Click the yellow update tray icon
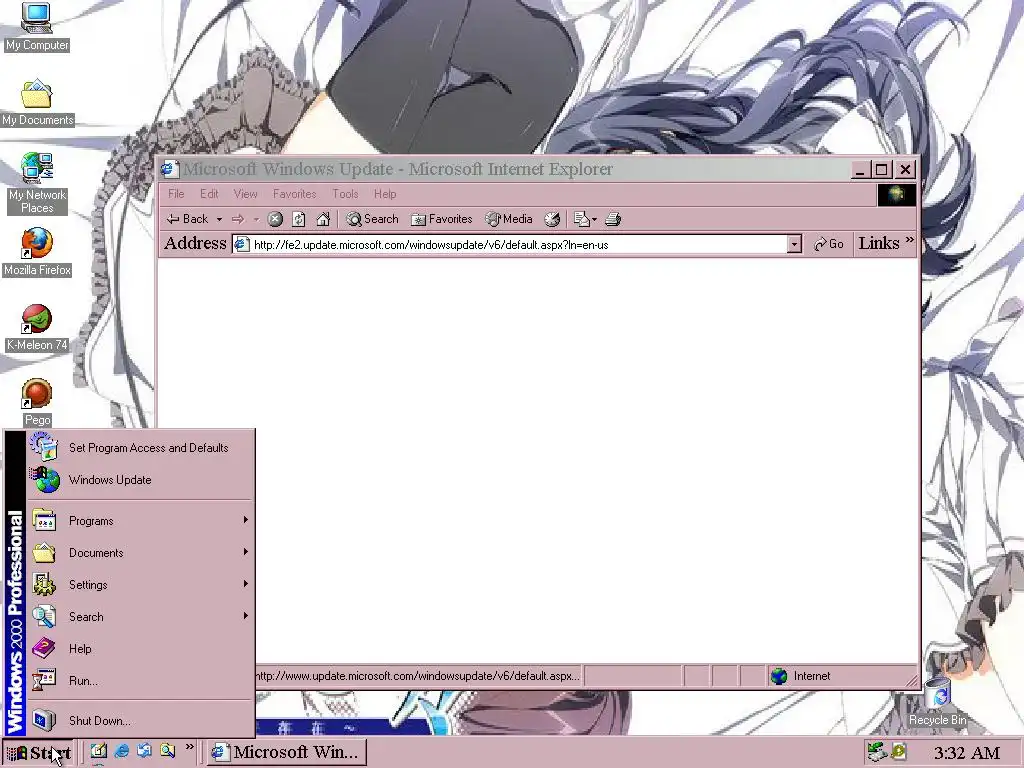1024x768 pixels. [899, 752]
